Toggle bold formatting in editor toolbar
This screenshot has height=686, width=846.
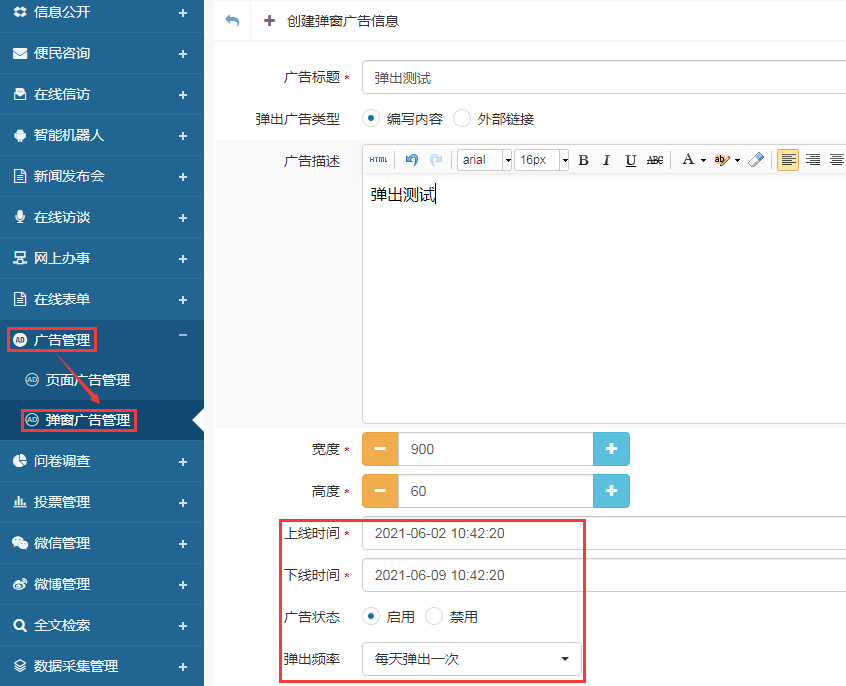click(584, 160)
